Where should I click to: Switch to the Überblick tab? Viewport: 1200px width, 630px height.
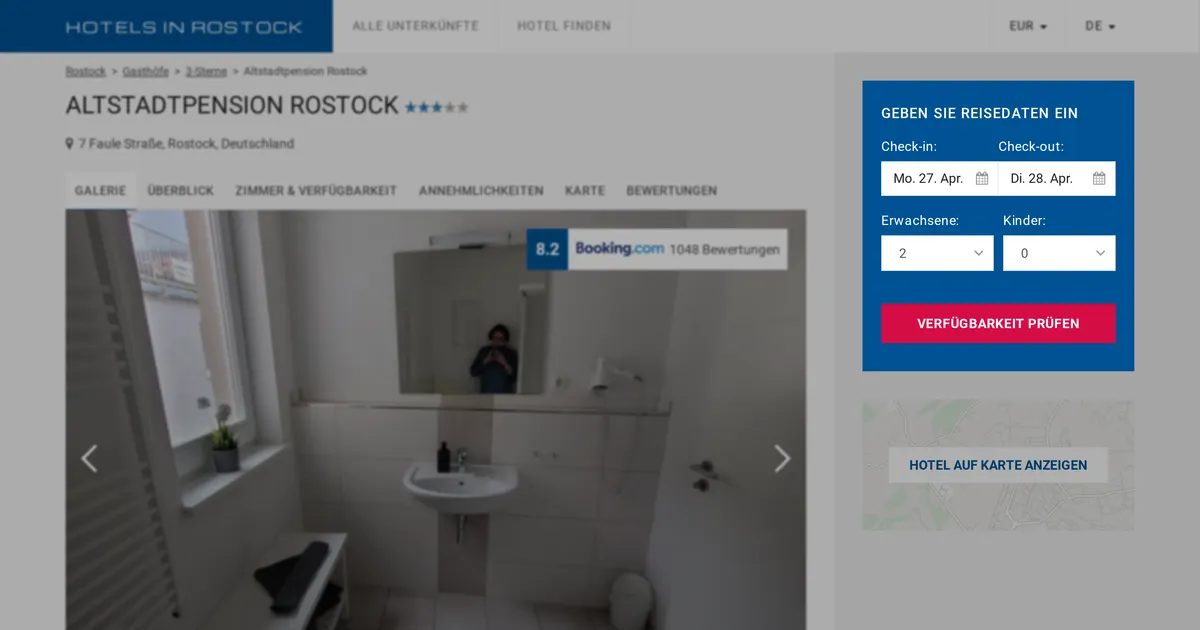180,190
